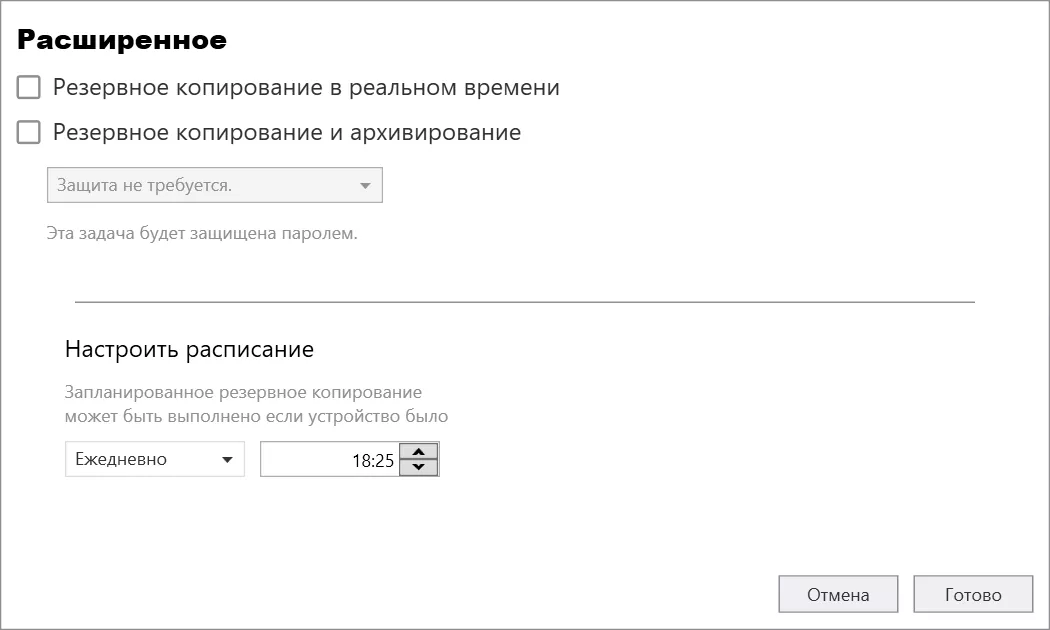Increase schedule time with up arrow
Screen dimensions: 1050x630
pos(419,451)
